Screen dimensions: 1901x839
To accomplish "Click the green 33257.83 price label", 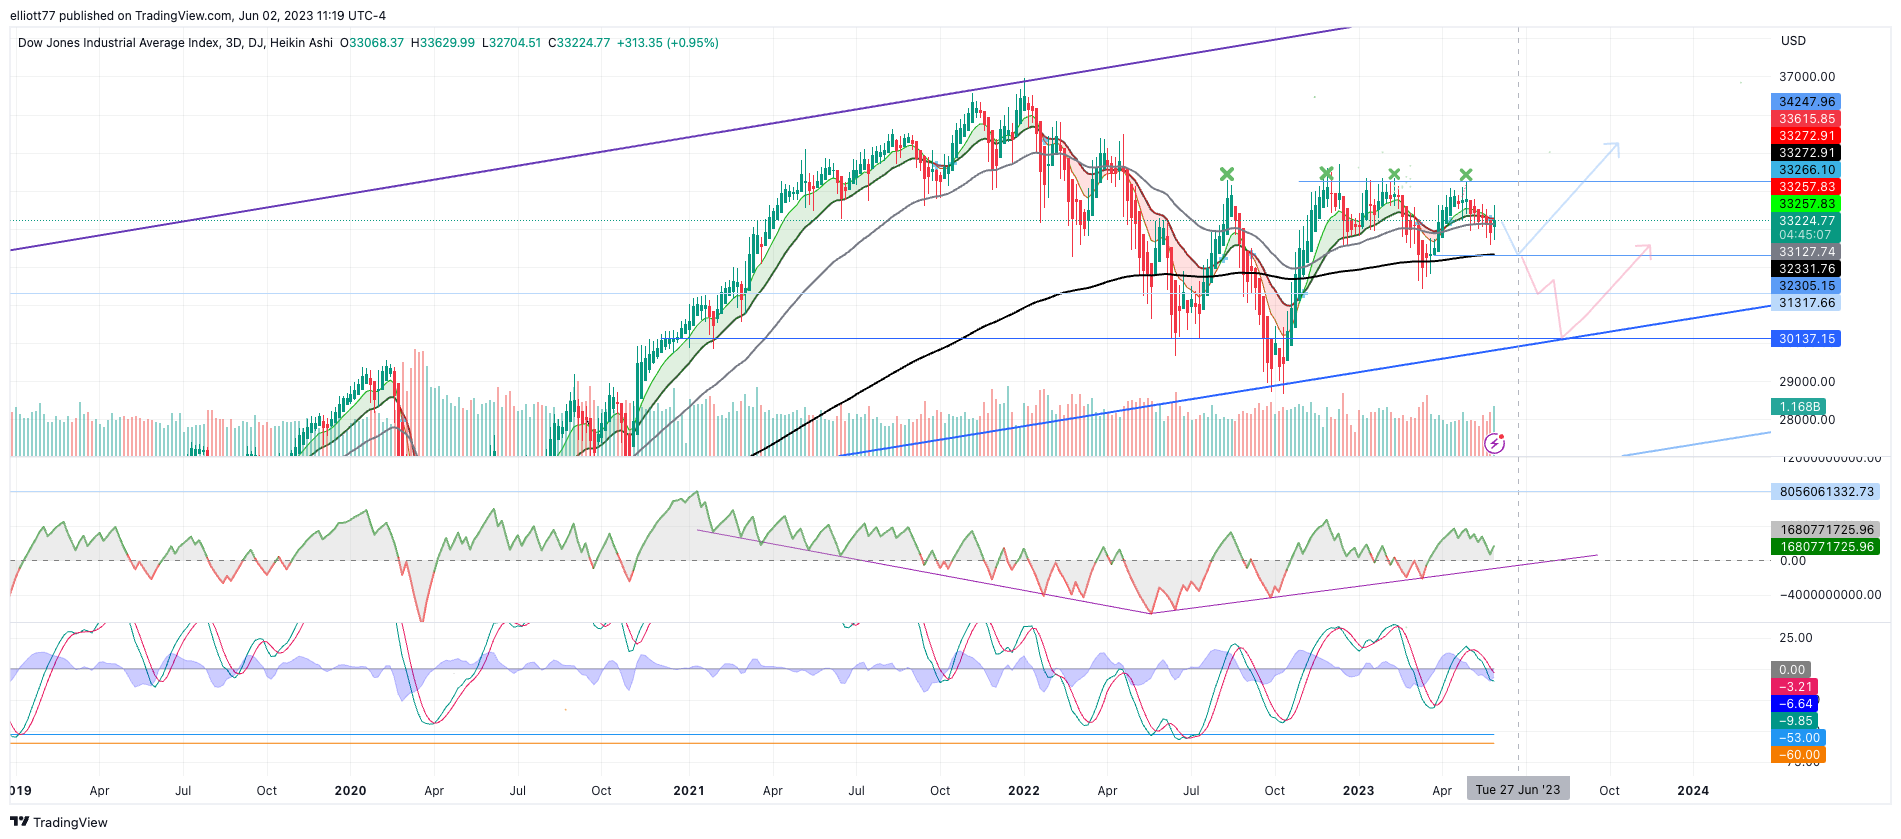I will [1806, 204].
